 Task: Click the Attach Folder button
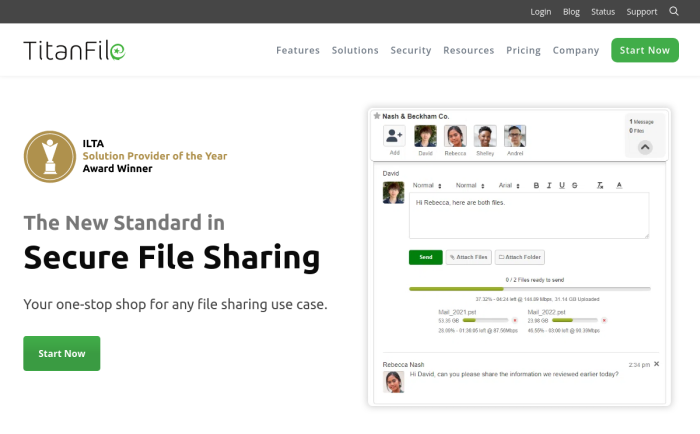pos(520,257)
